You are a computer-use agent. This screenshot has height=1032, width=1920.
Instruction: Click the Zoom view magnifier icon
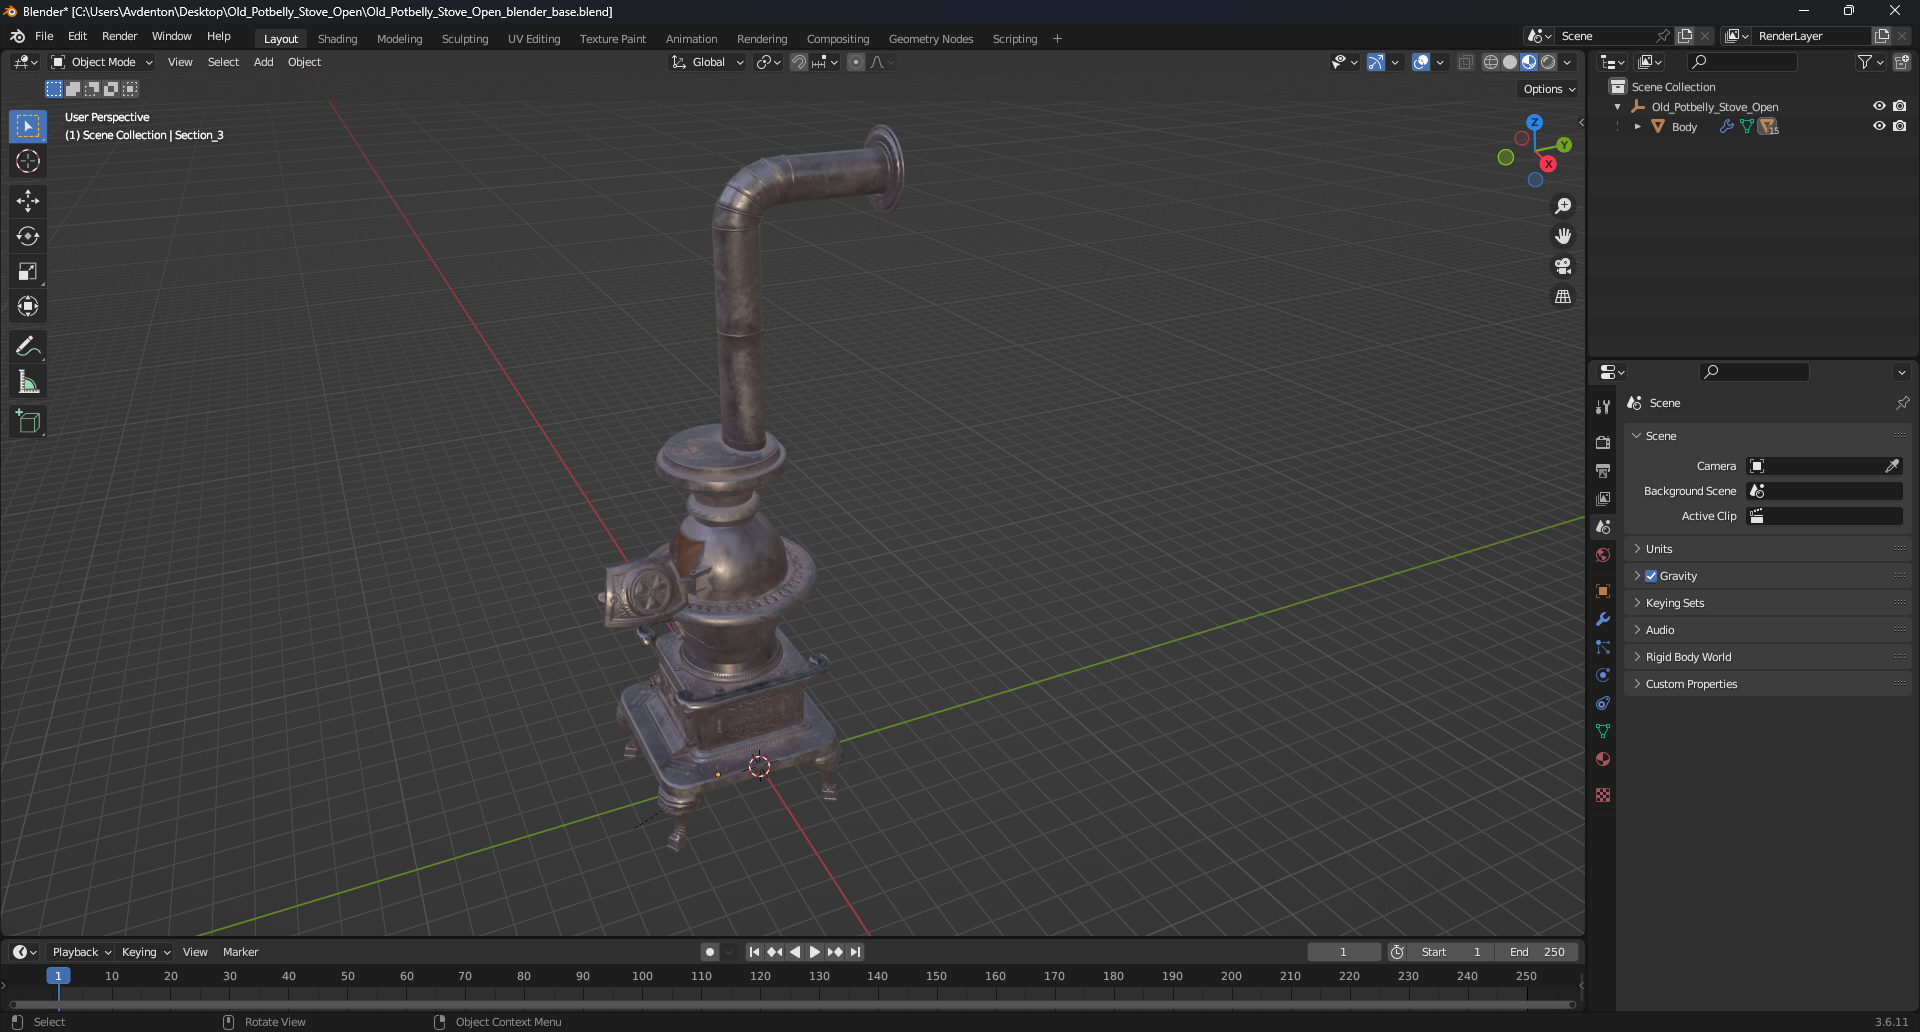(x=1563, y=206)
